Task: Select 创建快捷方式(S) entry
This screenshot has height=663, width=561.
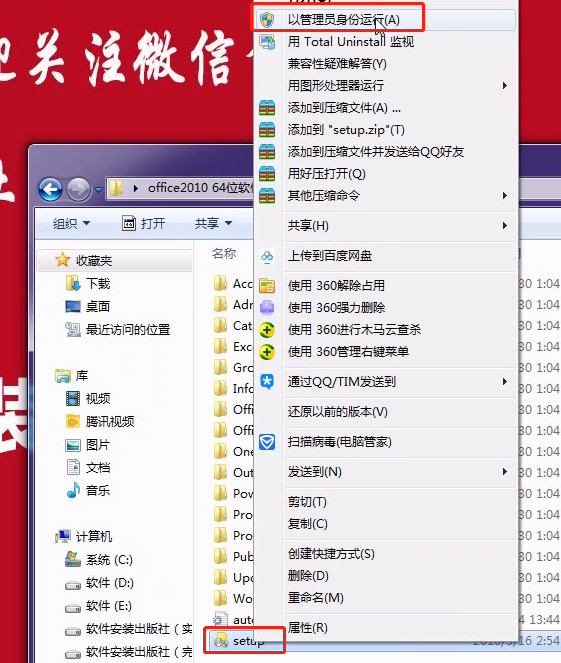Action: pyautogui.click(x=331, y=554)
